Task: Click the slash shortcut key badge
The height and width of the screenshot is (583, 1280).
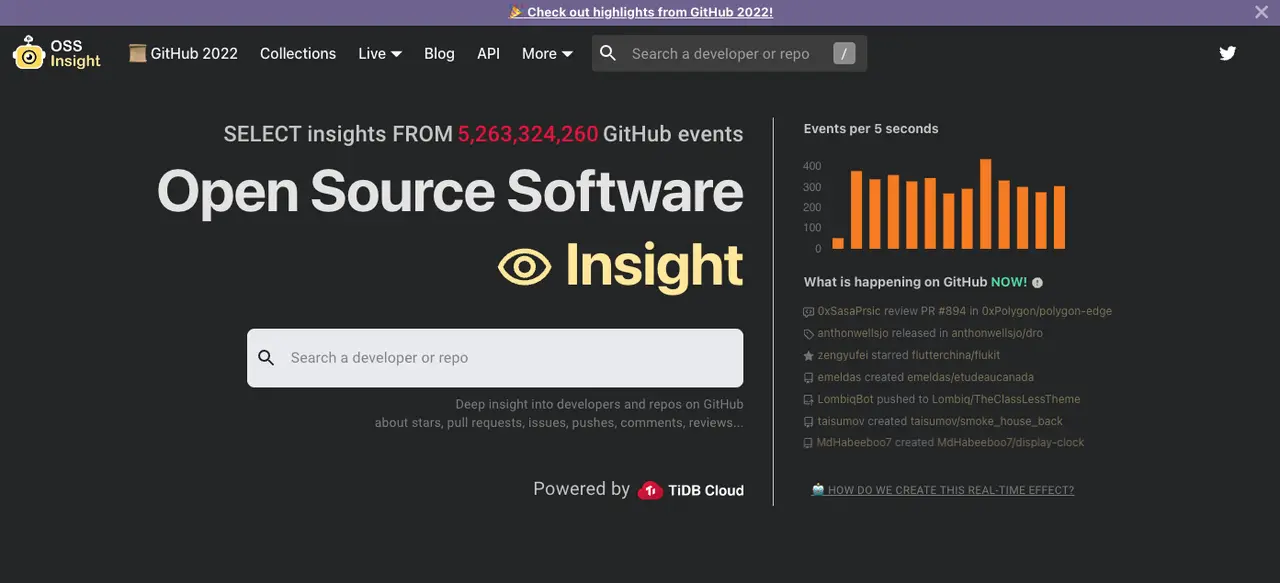Action: click(x=844, y=54)
